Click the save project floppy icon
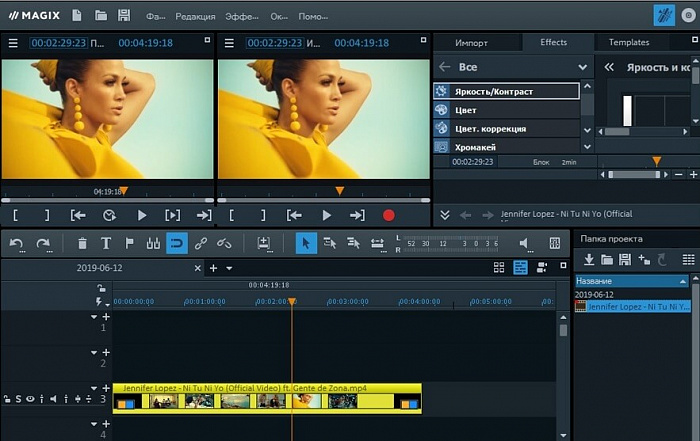This screenshot has width=700, height=441. click(x=124, y=16)
